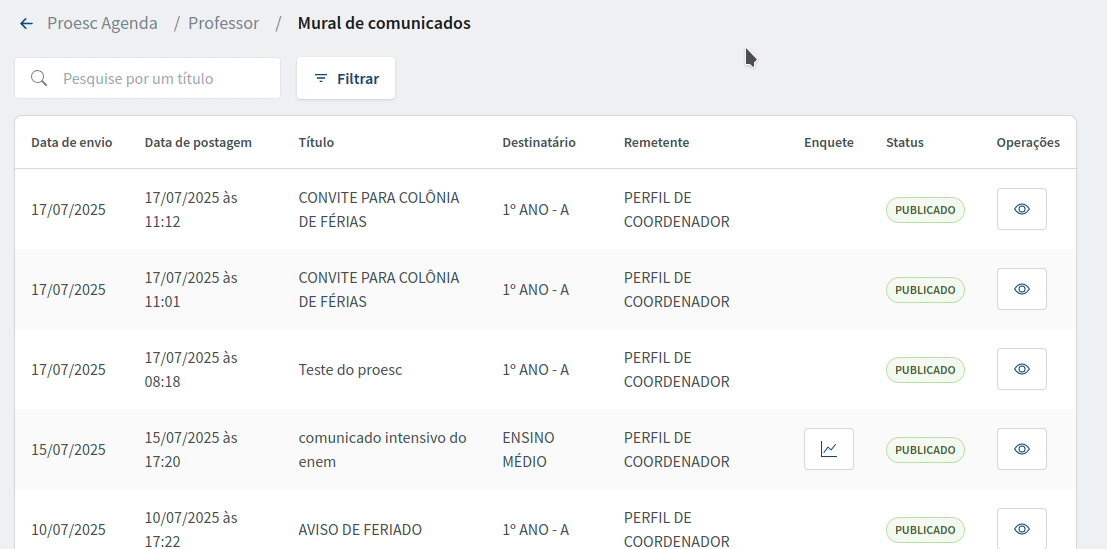
Task: Open poll chart for comunicado intensivo do enem
Action: click(829, 449)
